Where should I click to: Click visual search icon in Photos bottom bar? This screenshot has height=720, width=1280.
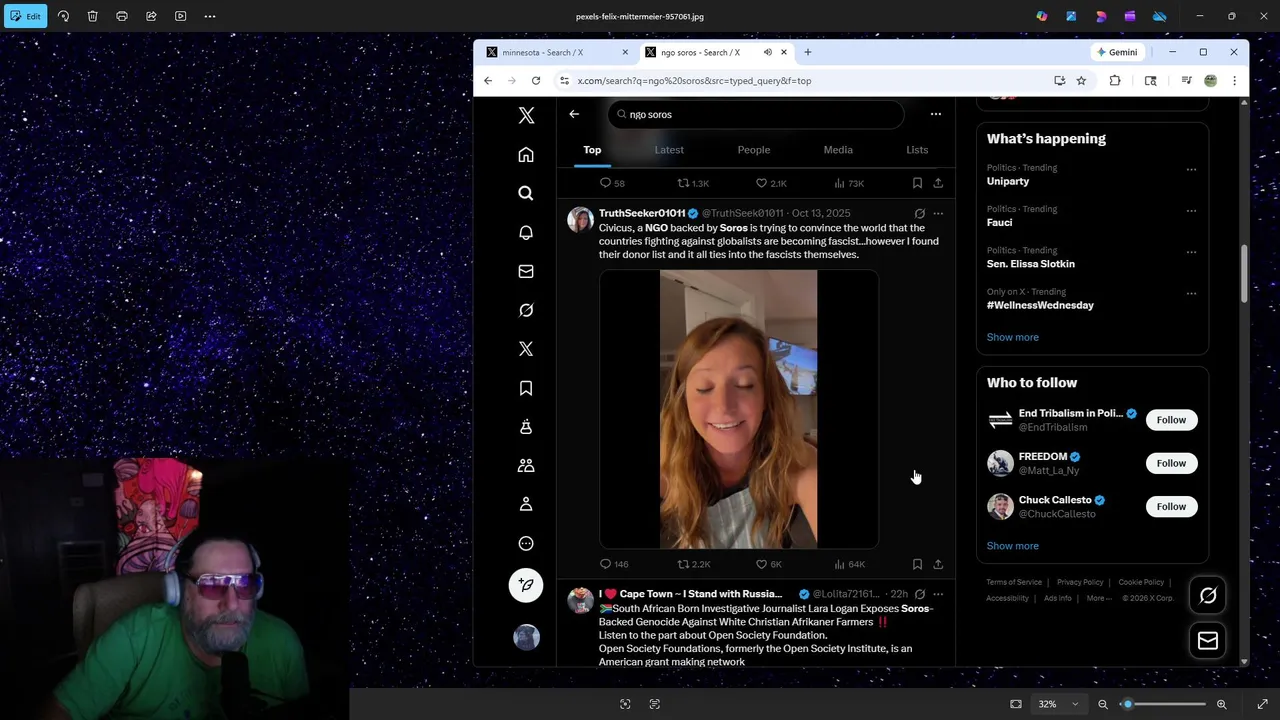(625, 704)
